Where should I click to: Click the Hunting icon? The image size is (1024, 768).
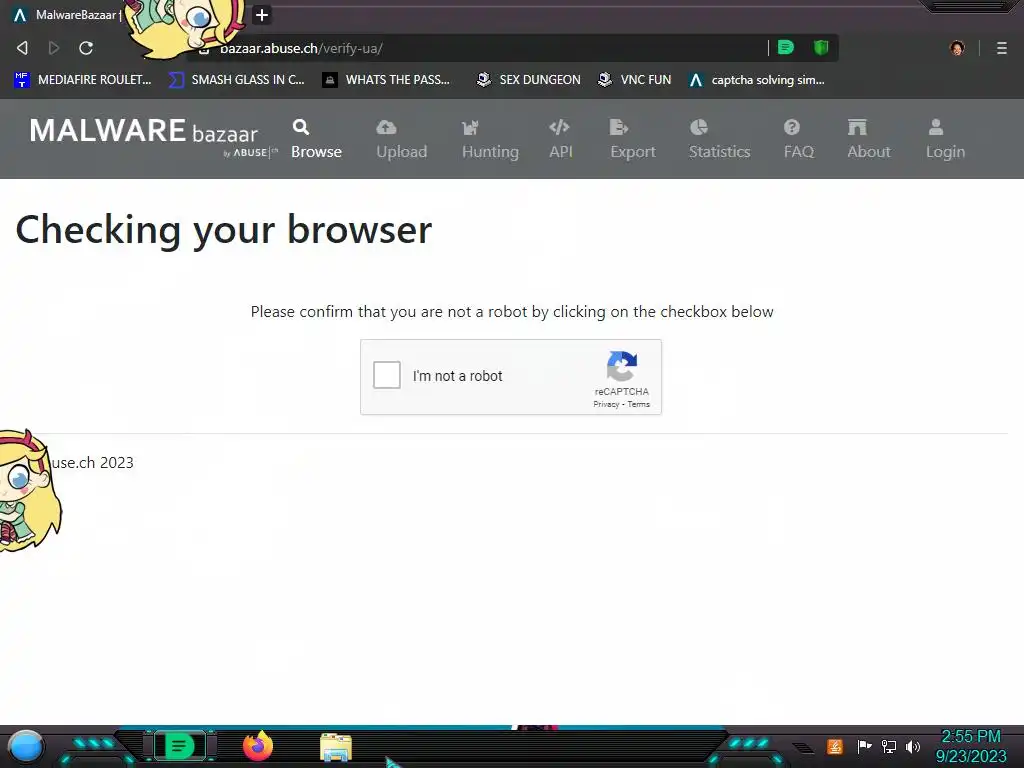(x=470, y=127)
